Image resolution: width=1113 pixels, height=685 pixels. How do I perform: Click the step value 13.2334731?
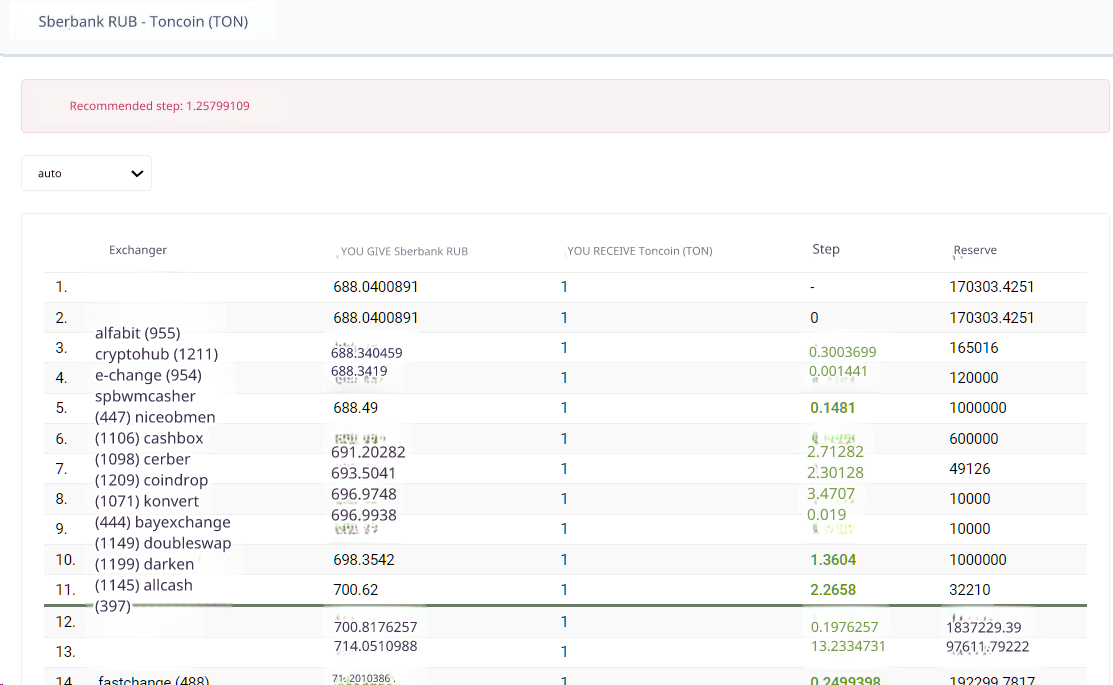pos(846,646)
